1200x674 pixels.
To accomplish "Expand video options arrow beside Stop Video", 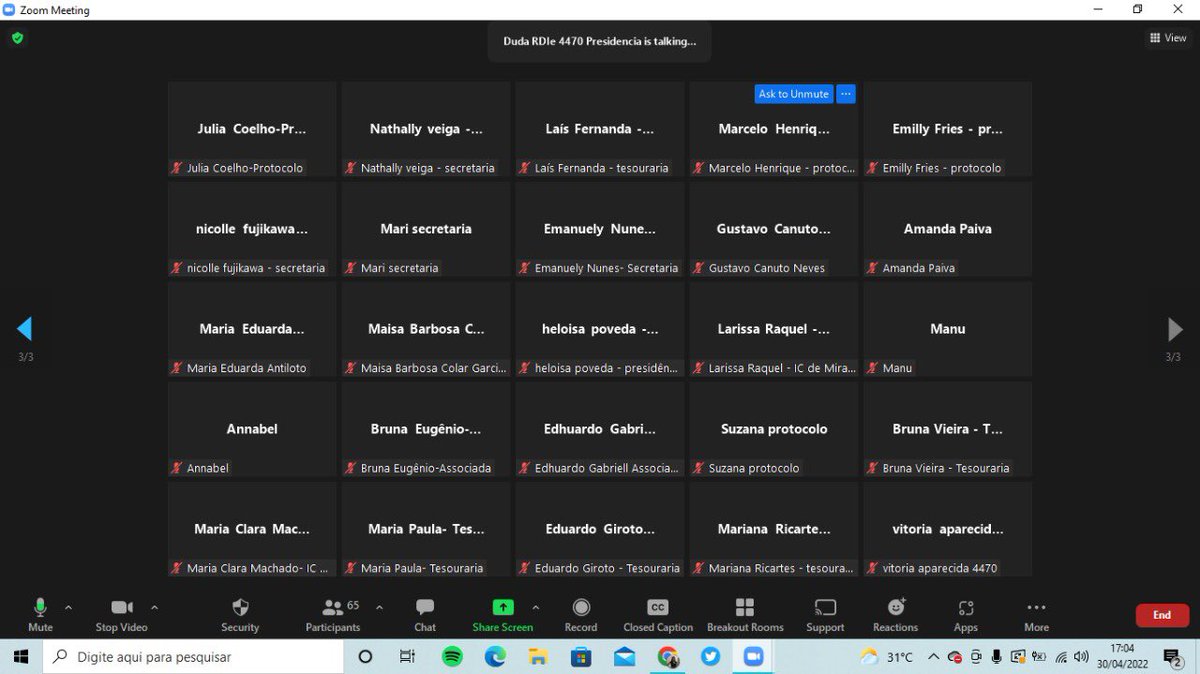I will (154, 607).
